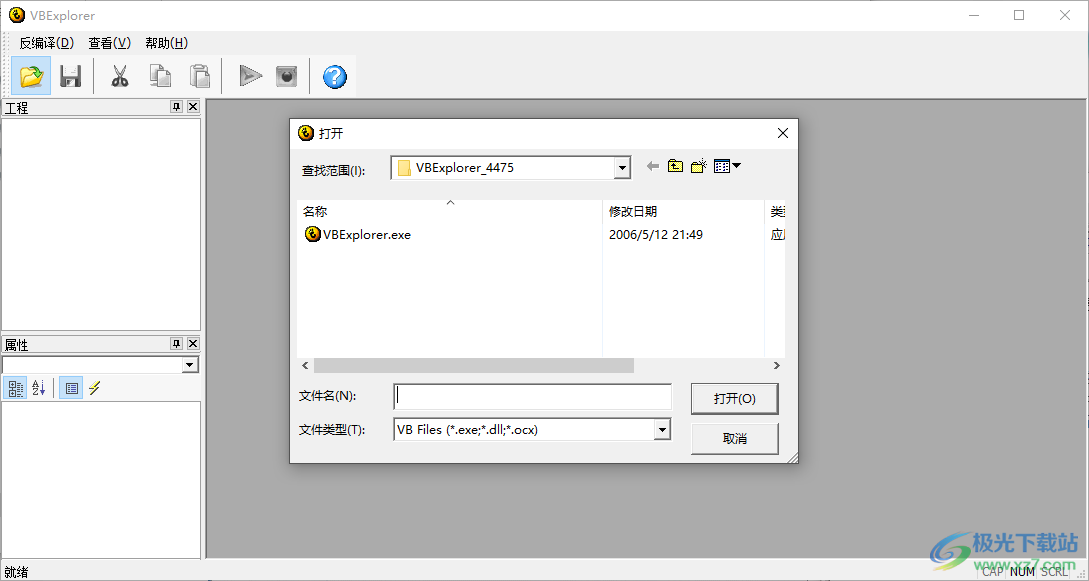
Task: Close the 工程 panel
Action: [x=193, y=107]
